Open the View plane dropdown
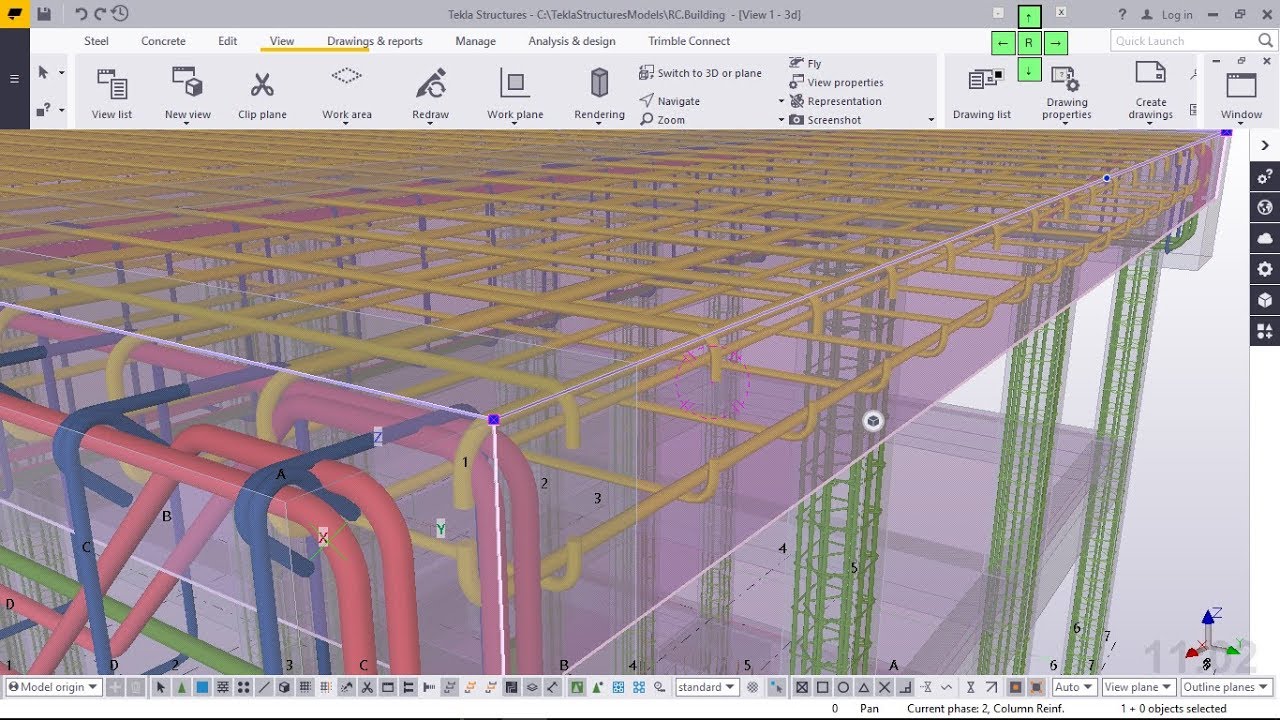This screenshot has height=720, width=1280. (1139, 687)
